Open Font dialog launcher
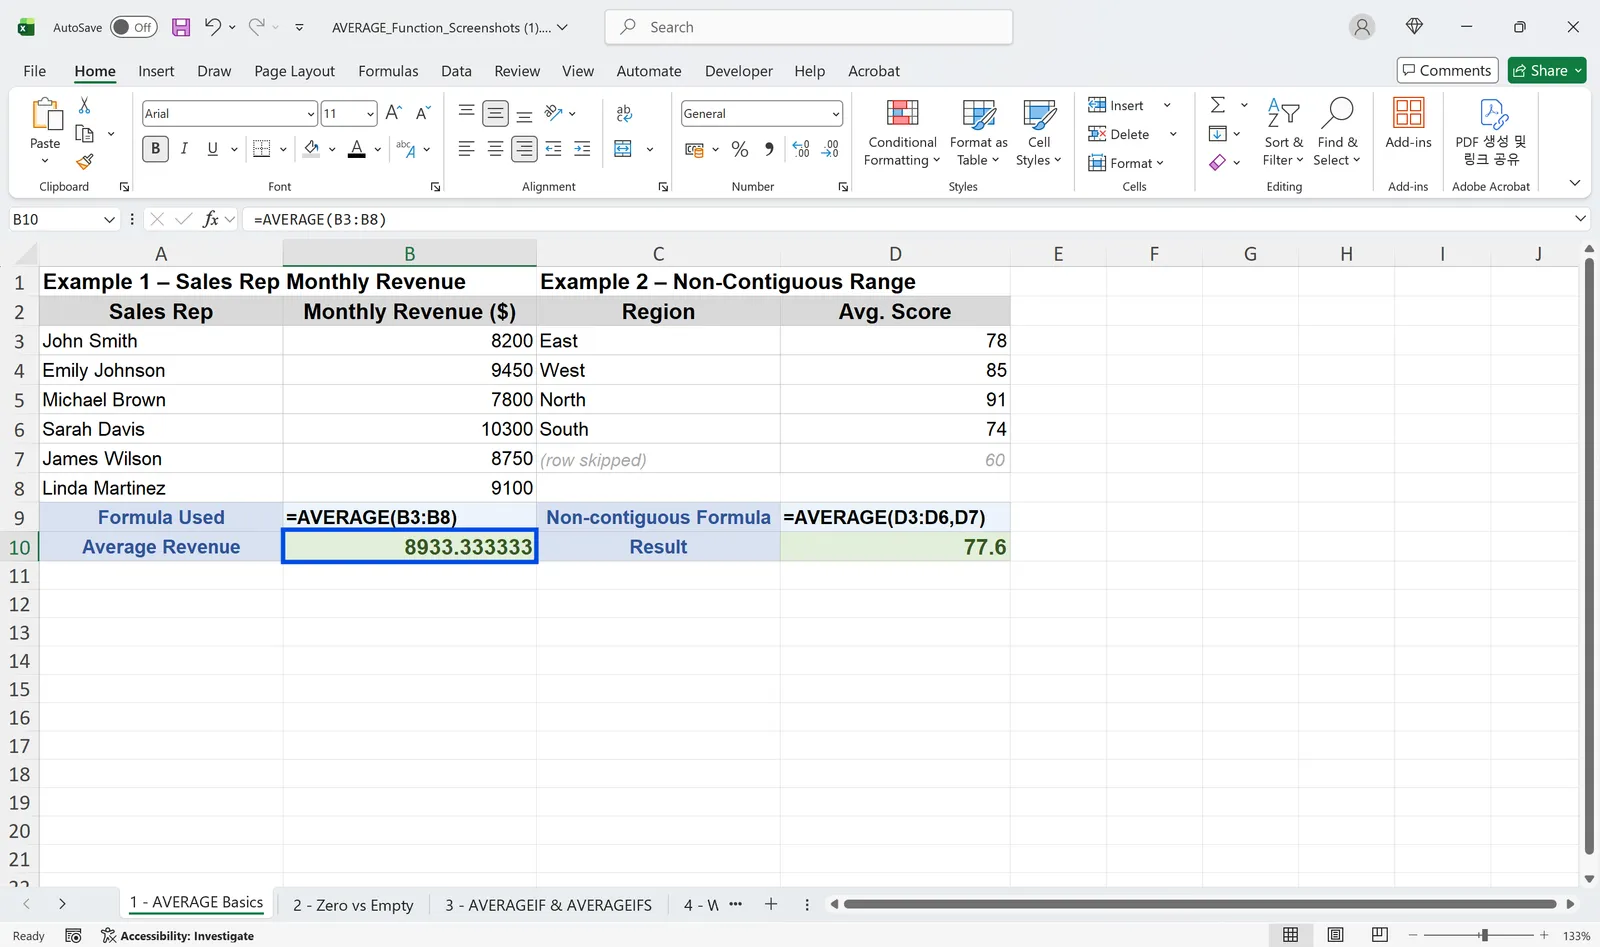1600x947 pixels. 436,187
